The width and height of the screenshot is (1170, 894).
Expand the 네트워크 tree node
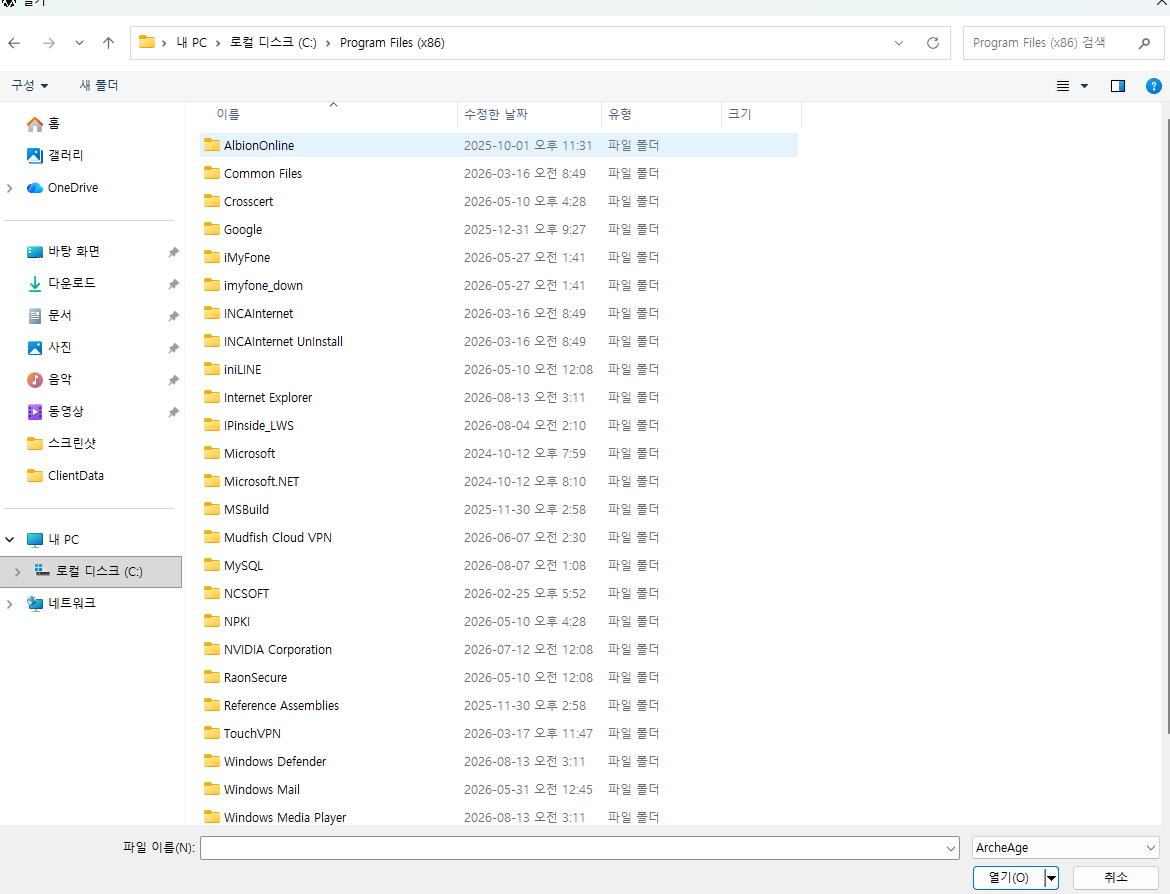[x=10, y=604]
